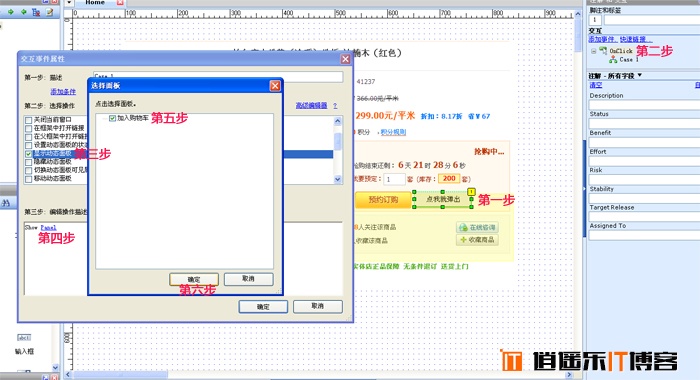
Task: Click the help question mark link
Action: (335, 105)
